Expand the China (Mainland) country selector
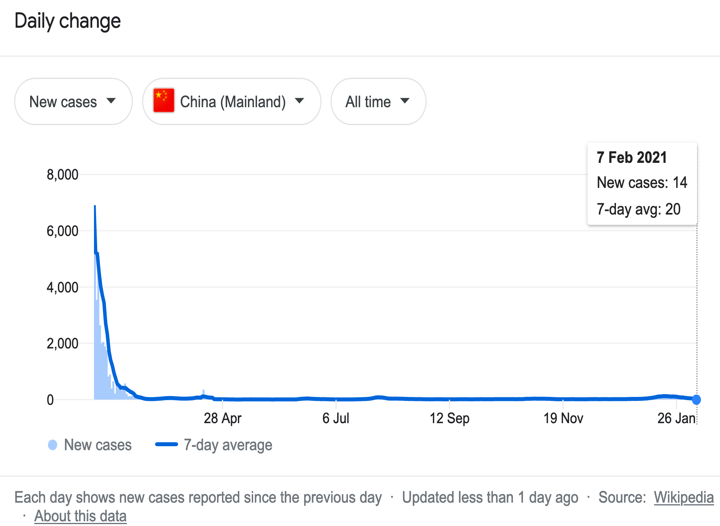720x526 pixels. (231, 101)
